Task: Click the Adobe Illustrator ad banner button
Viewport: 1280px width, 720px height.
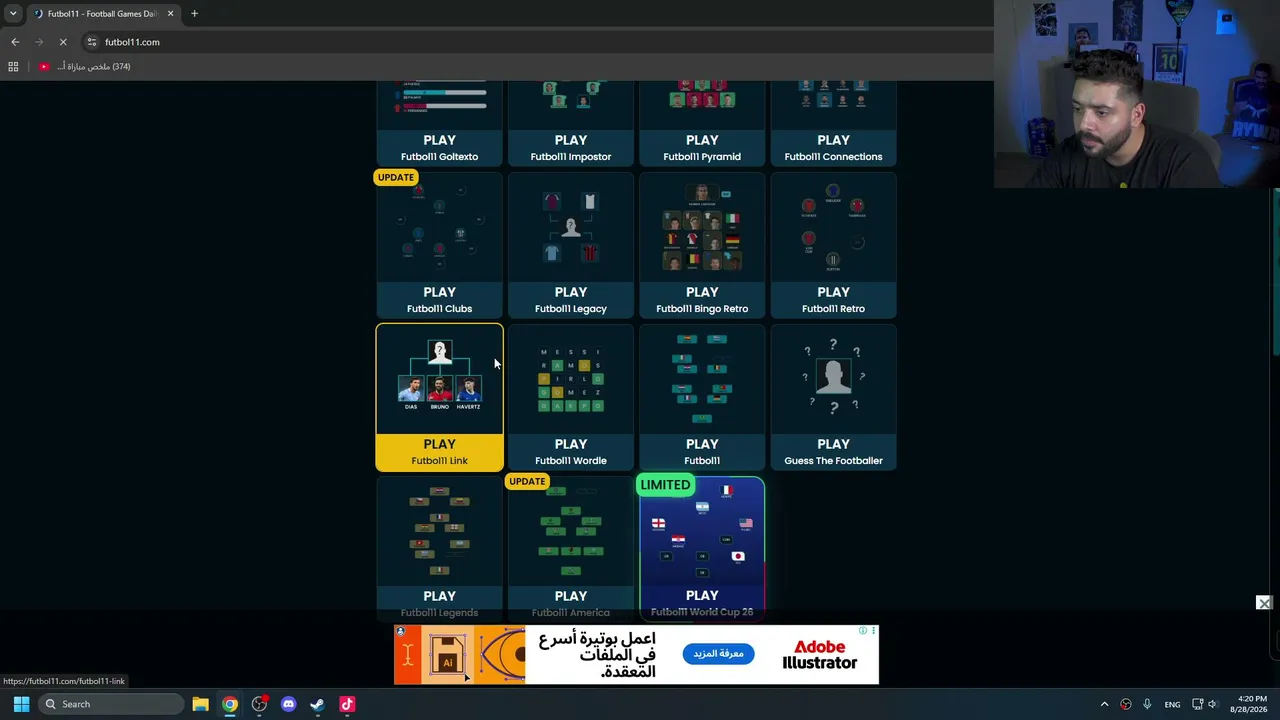Action: point(717,654)
